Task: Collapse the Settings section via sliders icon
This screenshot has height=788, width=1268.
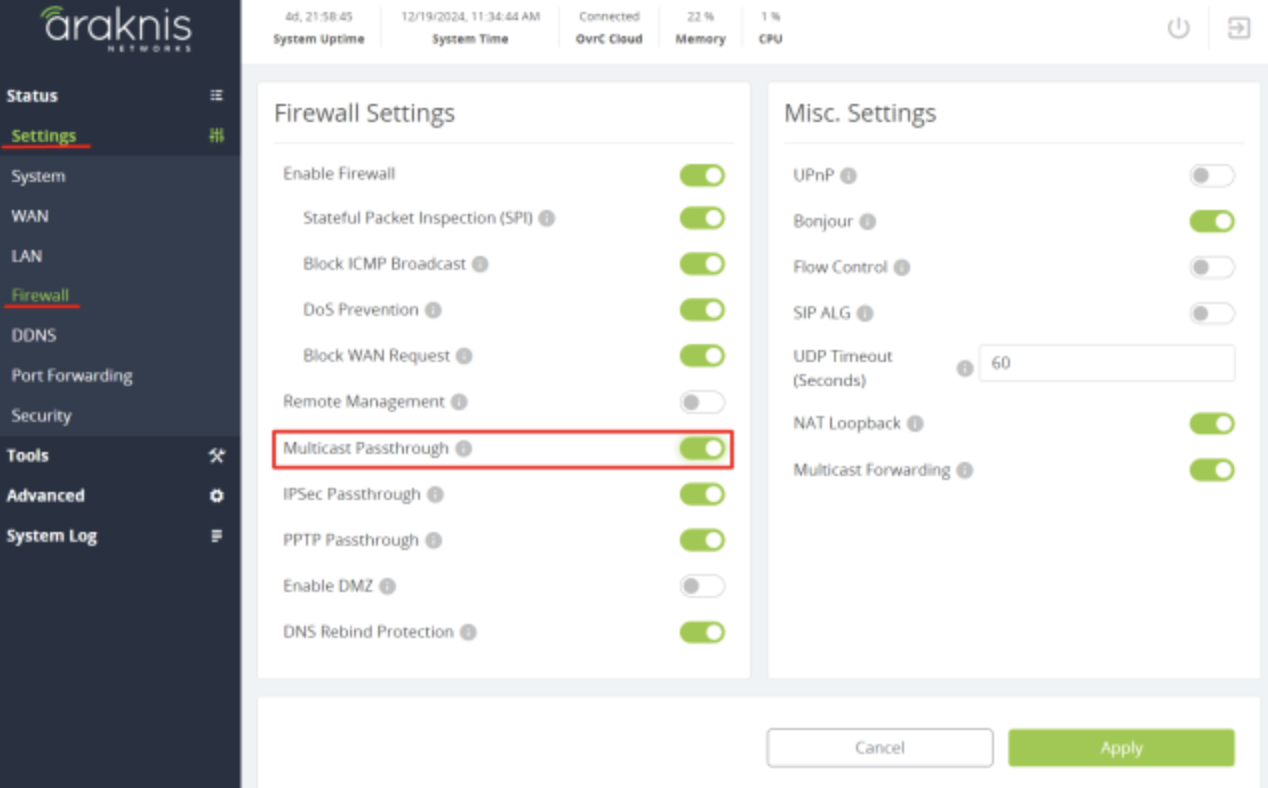Action: coord(216,136)
